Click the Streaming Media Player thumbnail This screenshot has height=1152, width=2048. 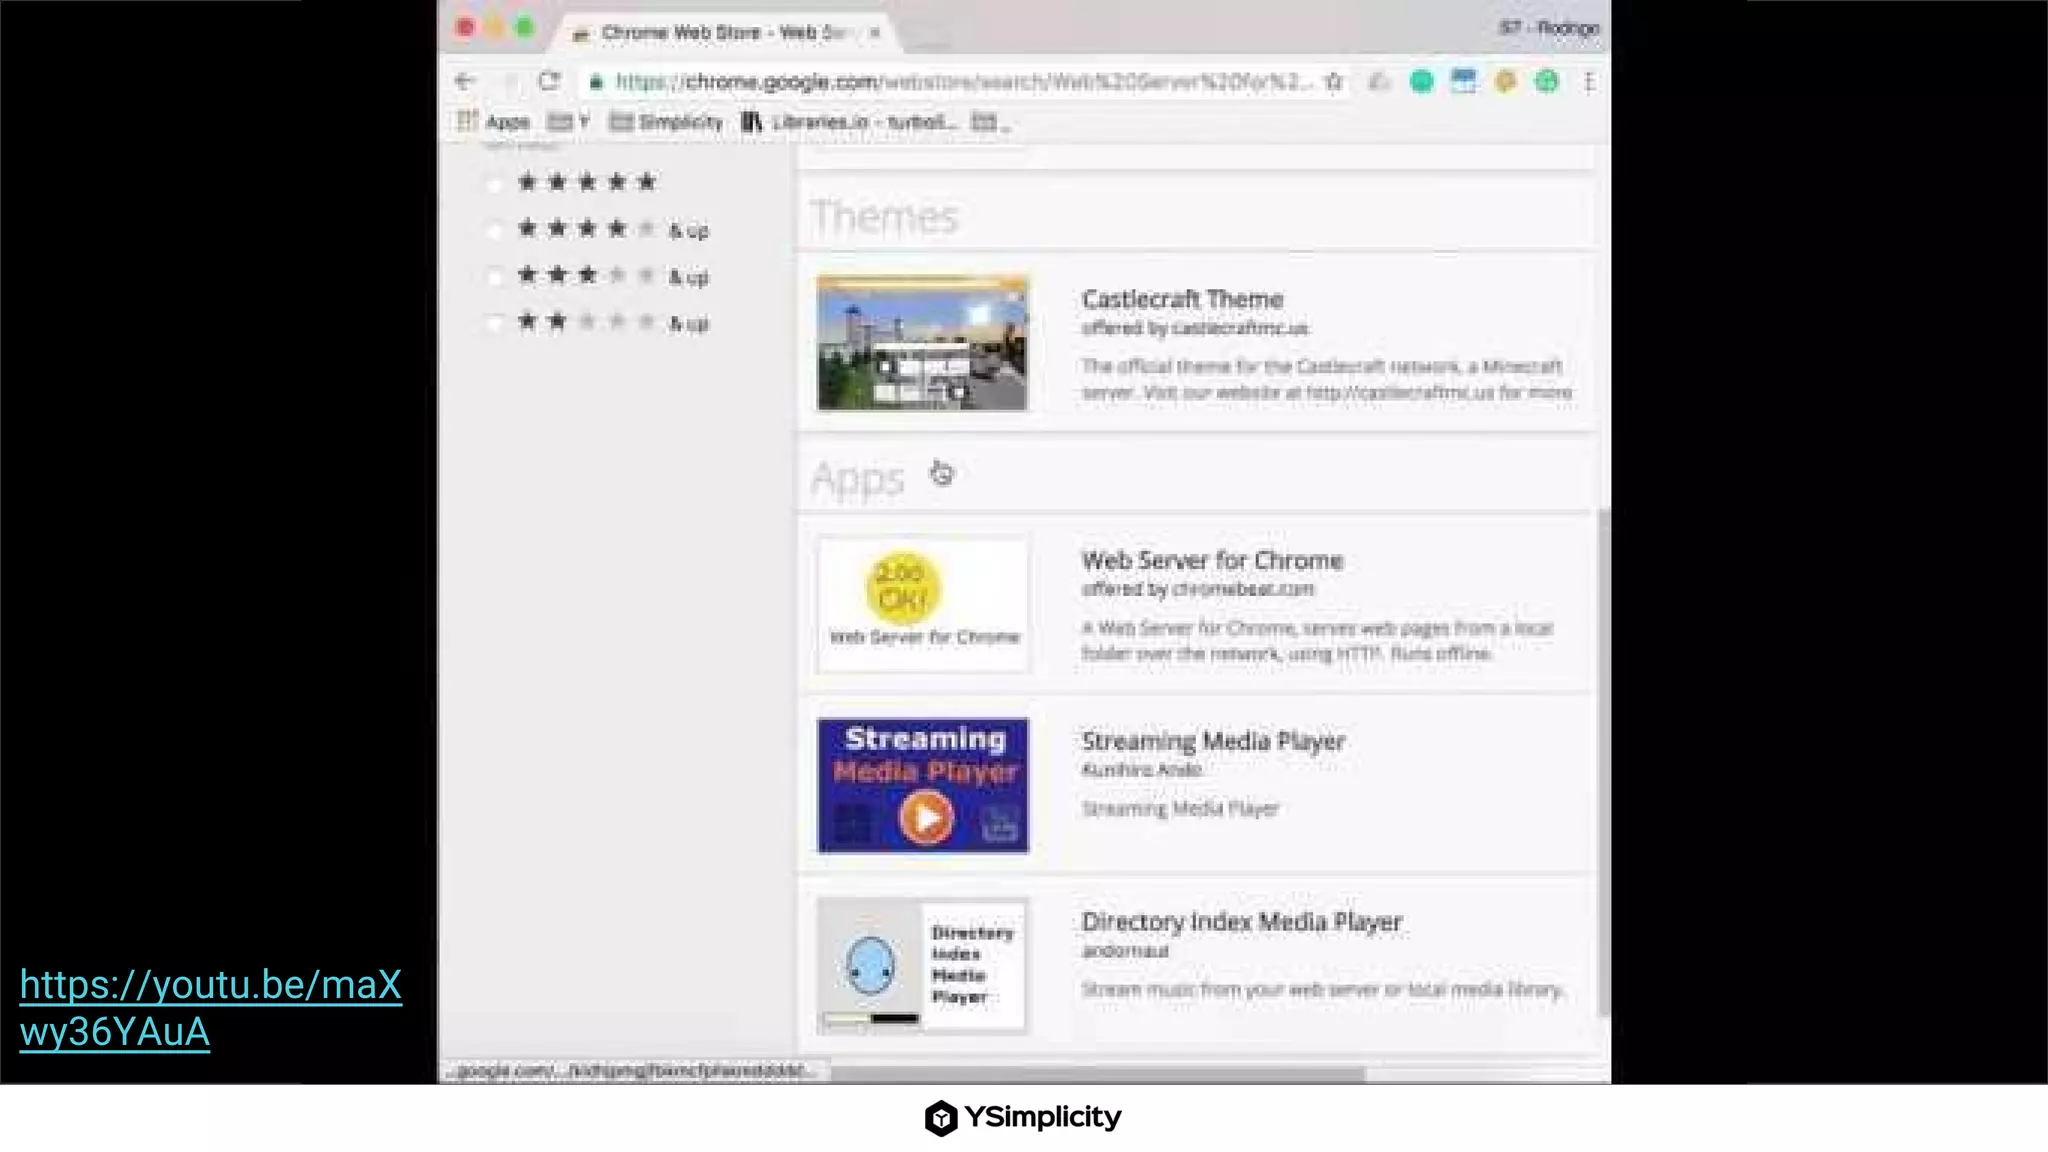tap(922, 785)
